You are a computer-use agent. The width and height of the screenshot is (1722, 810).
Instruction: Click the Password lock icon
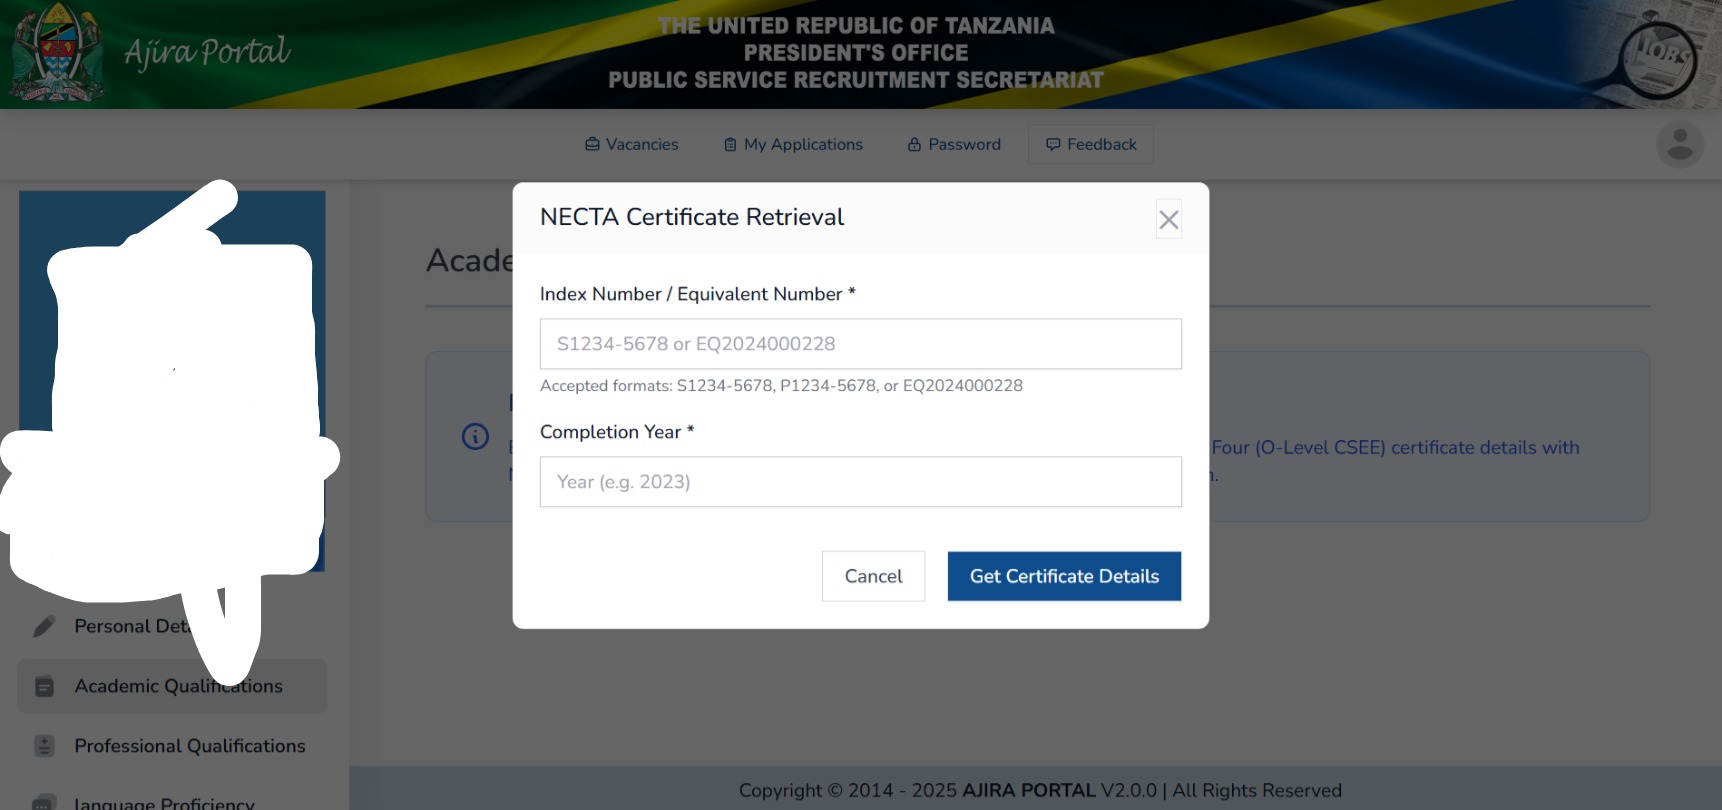[x=914, y=144]
